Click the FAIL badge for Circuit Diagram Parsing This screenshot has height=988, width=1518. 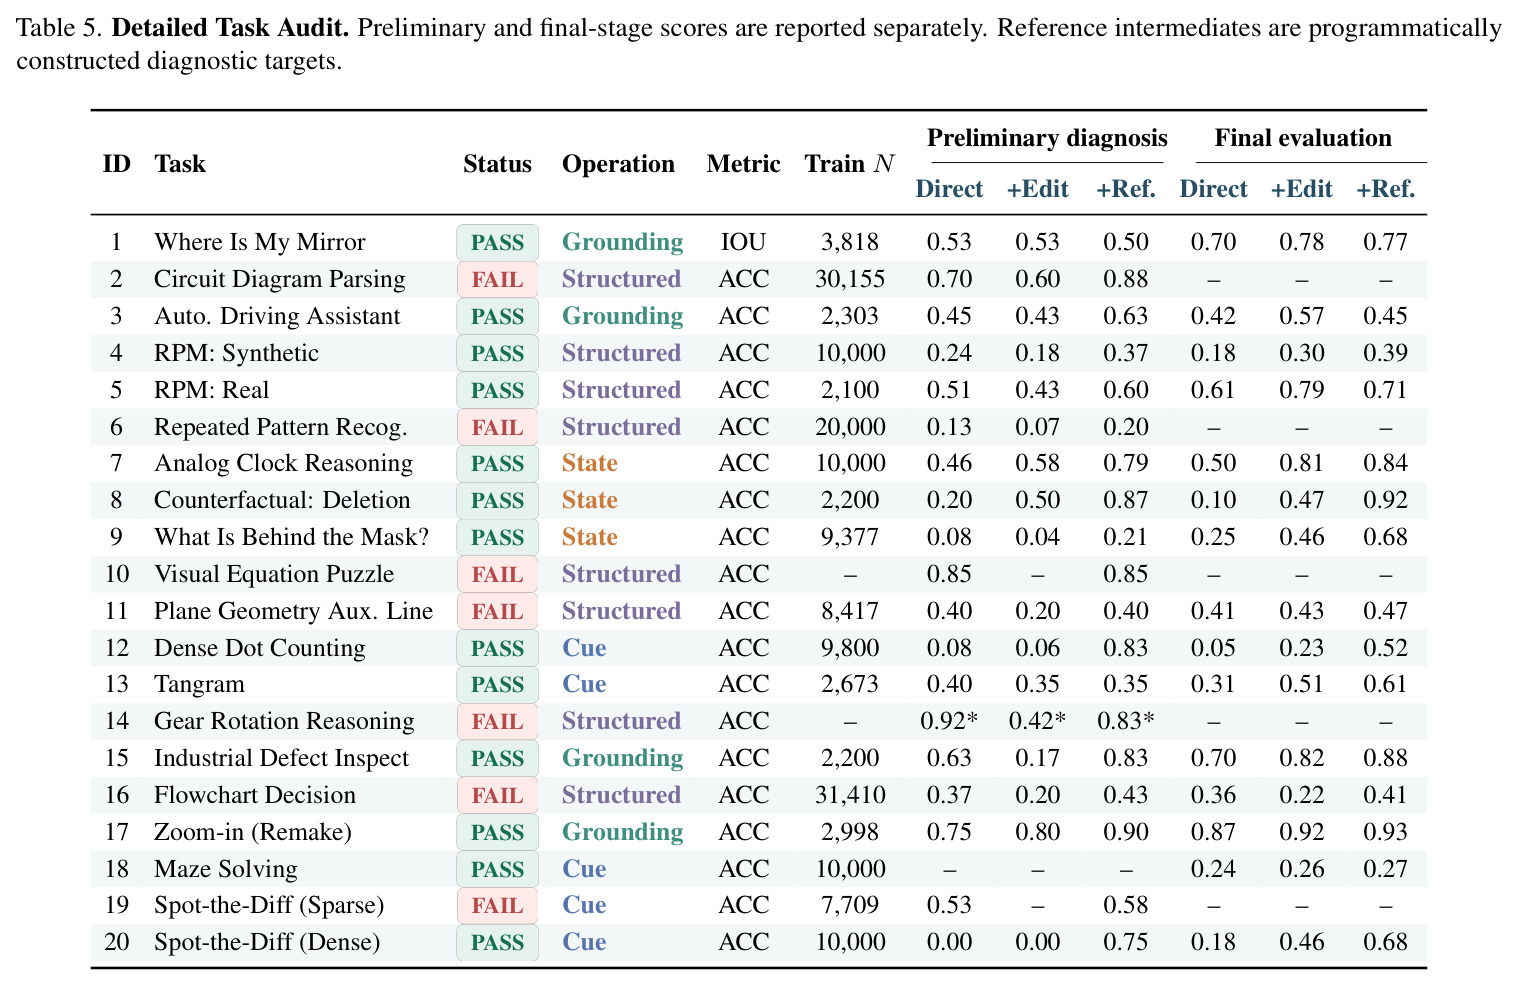click(x=497, y=280)
